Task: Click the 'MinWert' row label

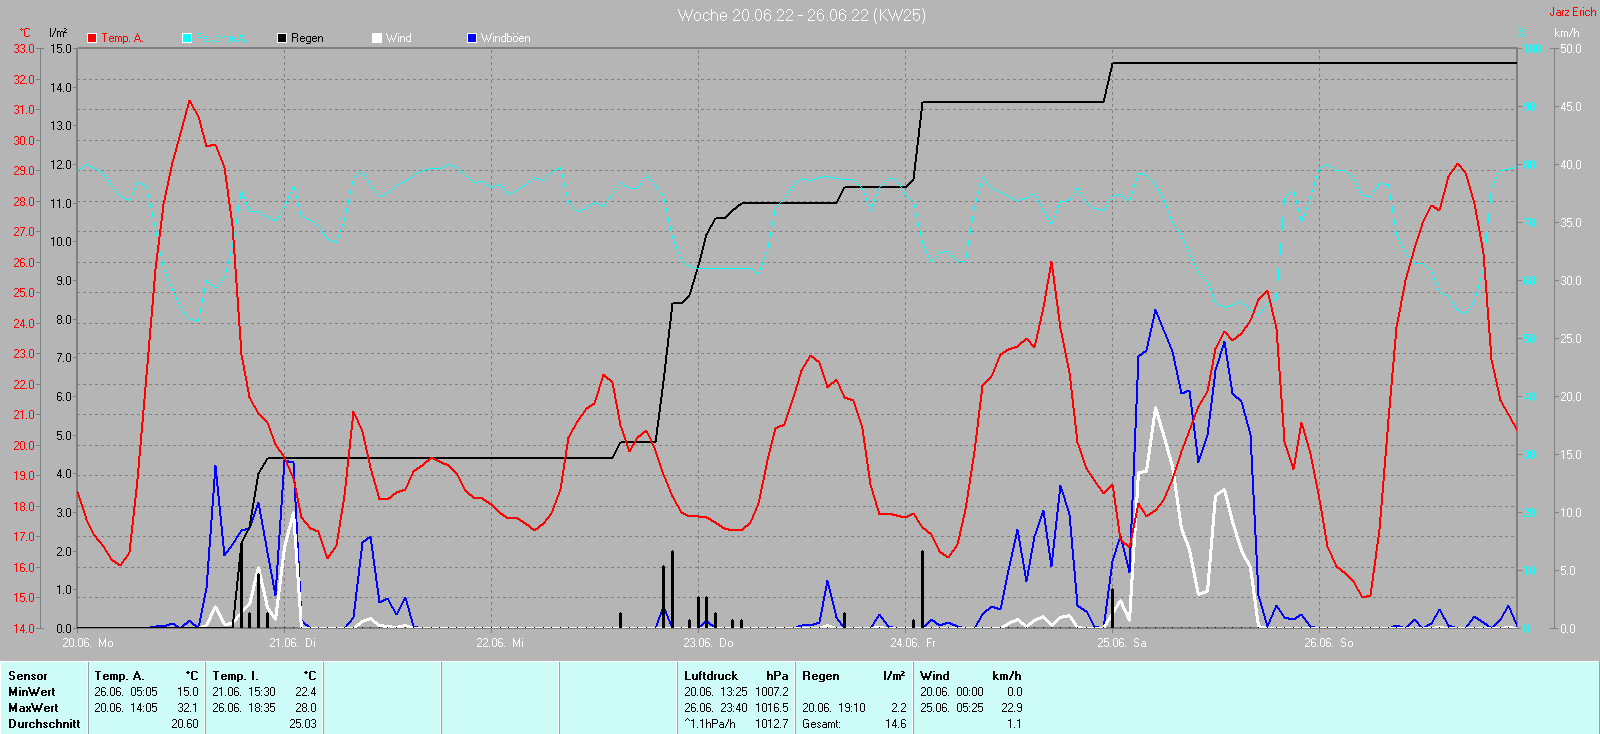Action: 32,692
